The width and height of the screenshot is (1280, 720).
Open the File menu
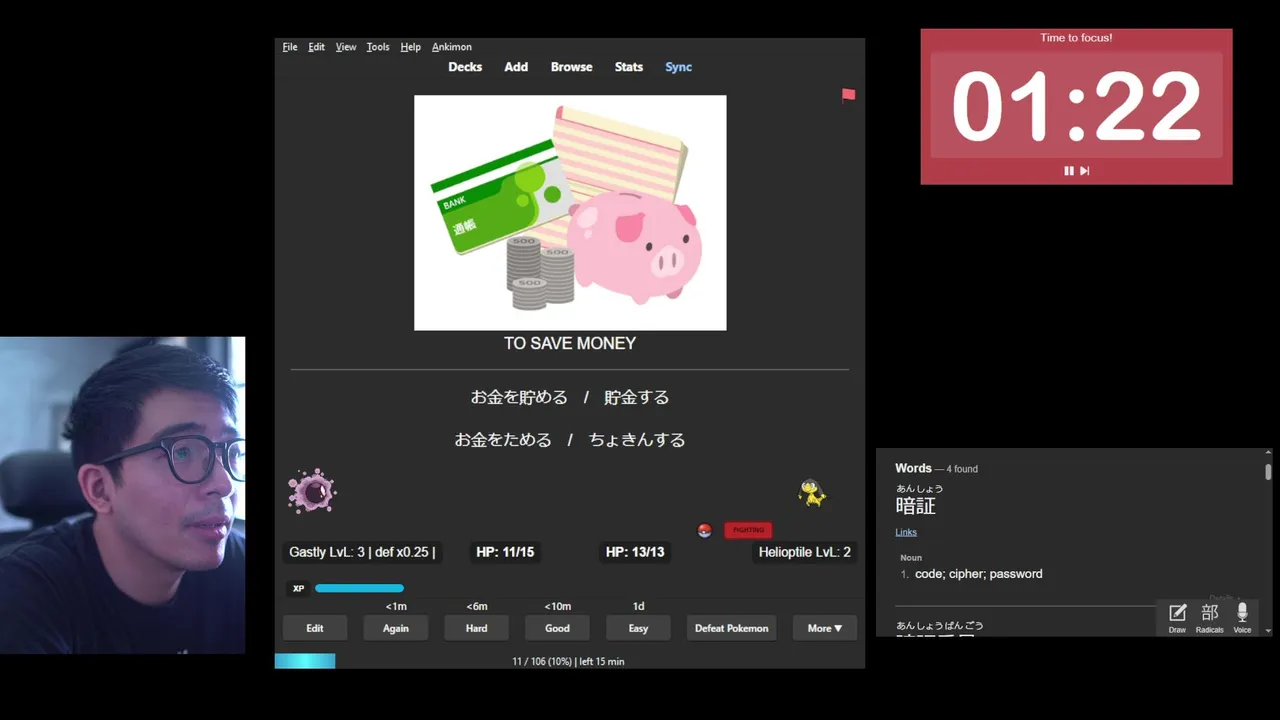tap(289, 47)
